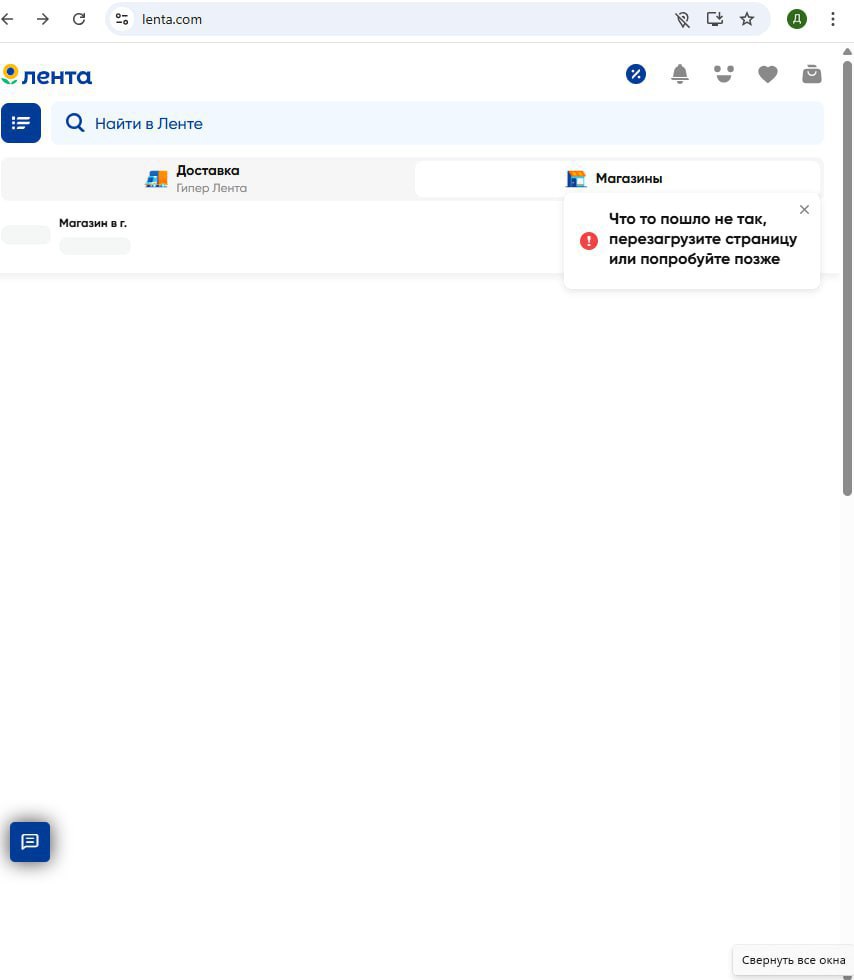Select the Магазины tab
Image resolution: width=854 pixels, height=980 pixels.
pos(617,179)
